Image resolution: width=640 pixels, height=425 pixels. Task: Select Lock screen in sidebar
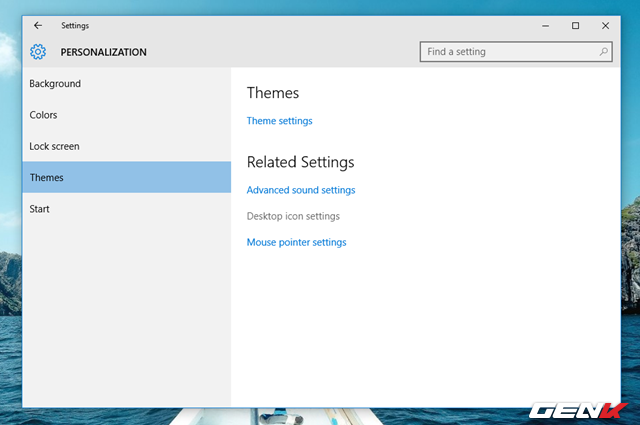coord(127,146)
